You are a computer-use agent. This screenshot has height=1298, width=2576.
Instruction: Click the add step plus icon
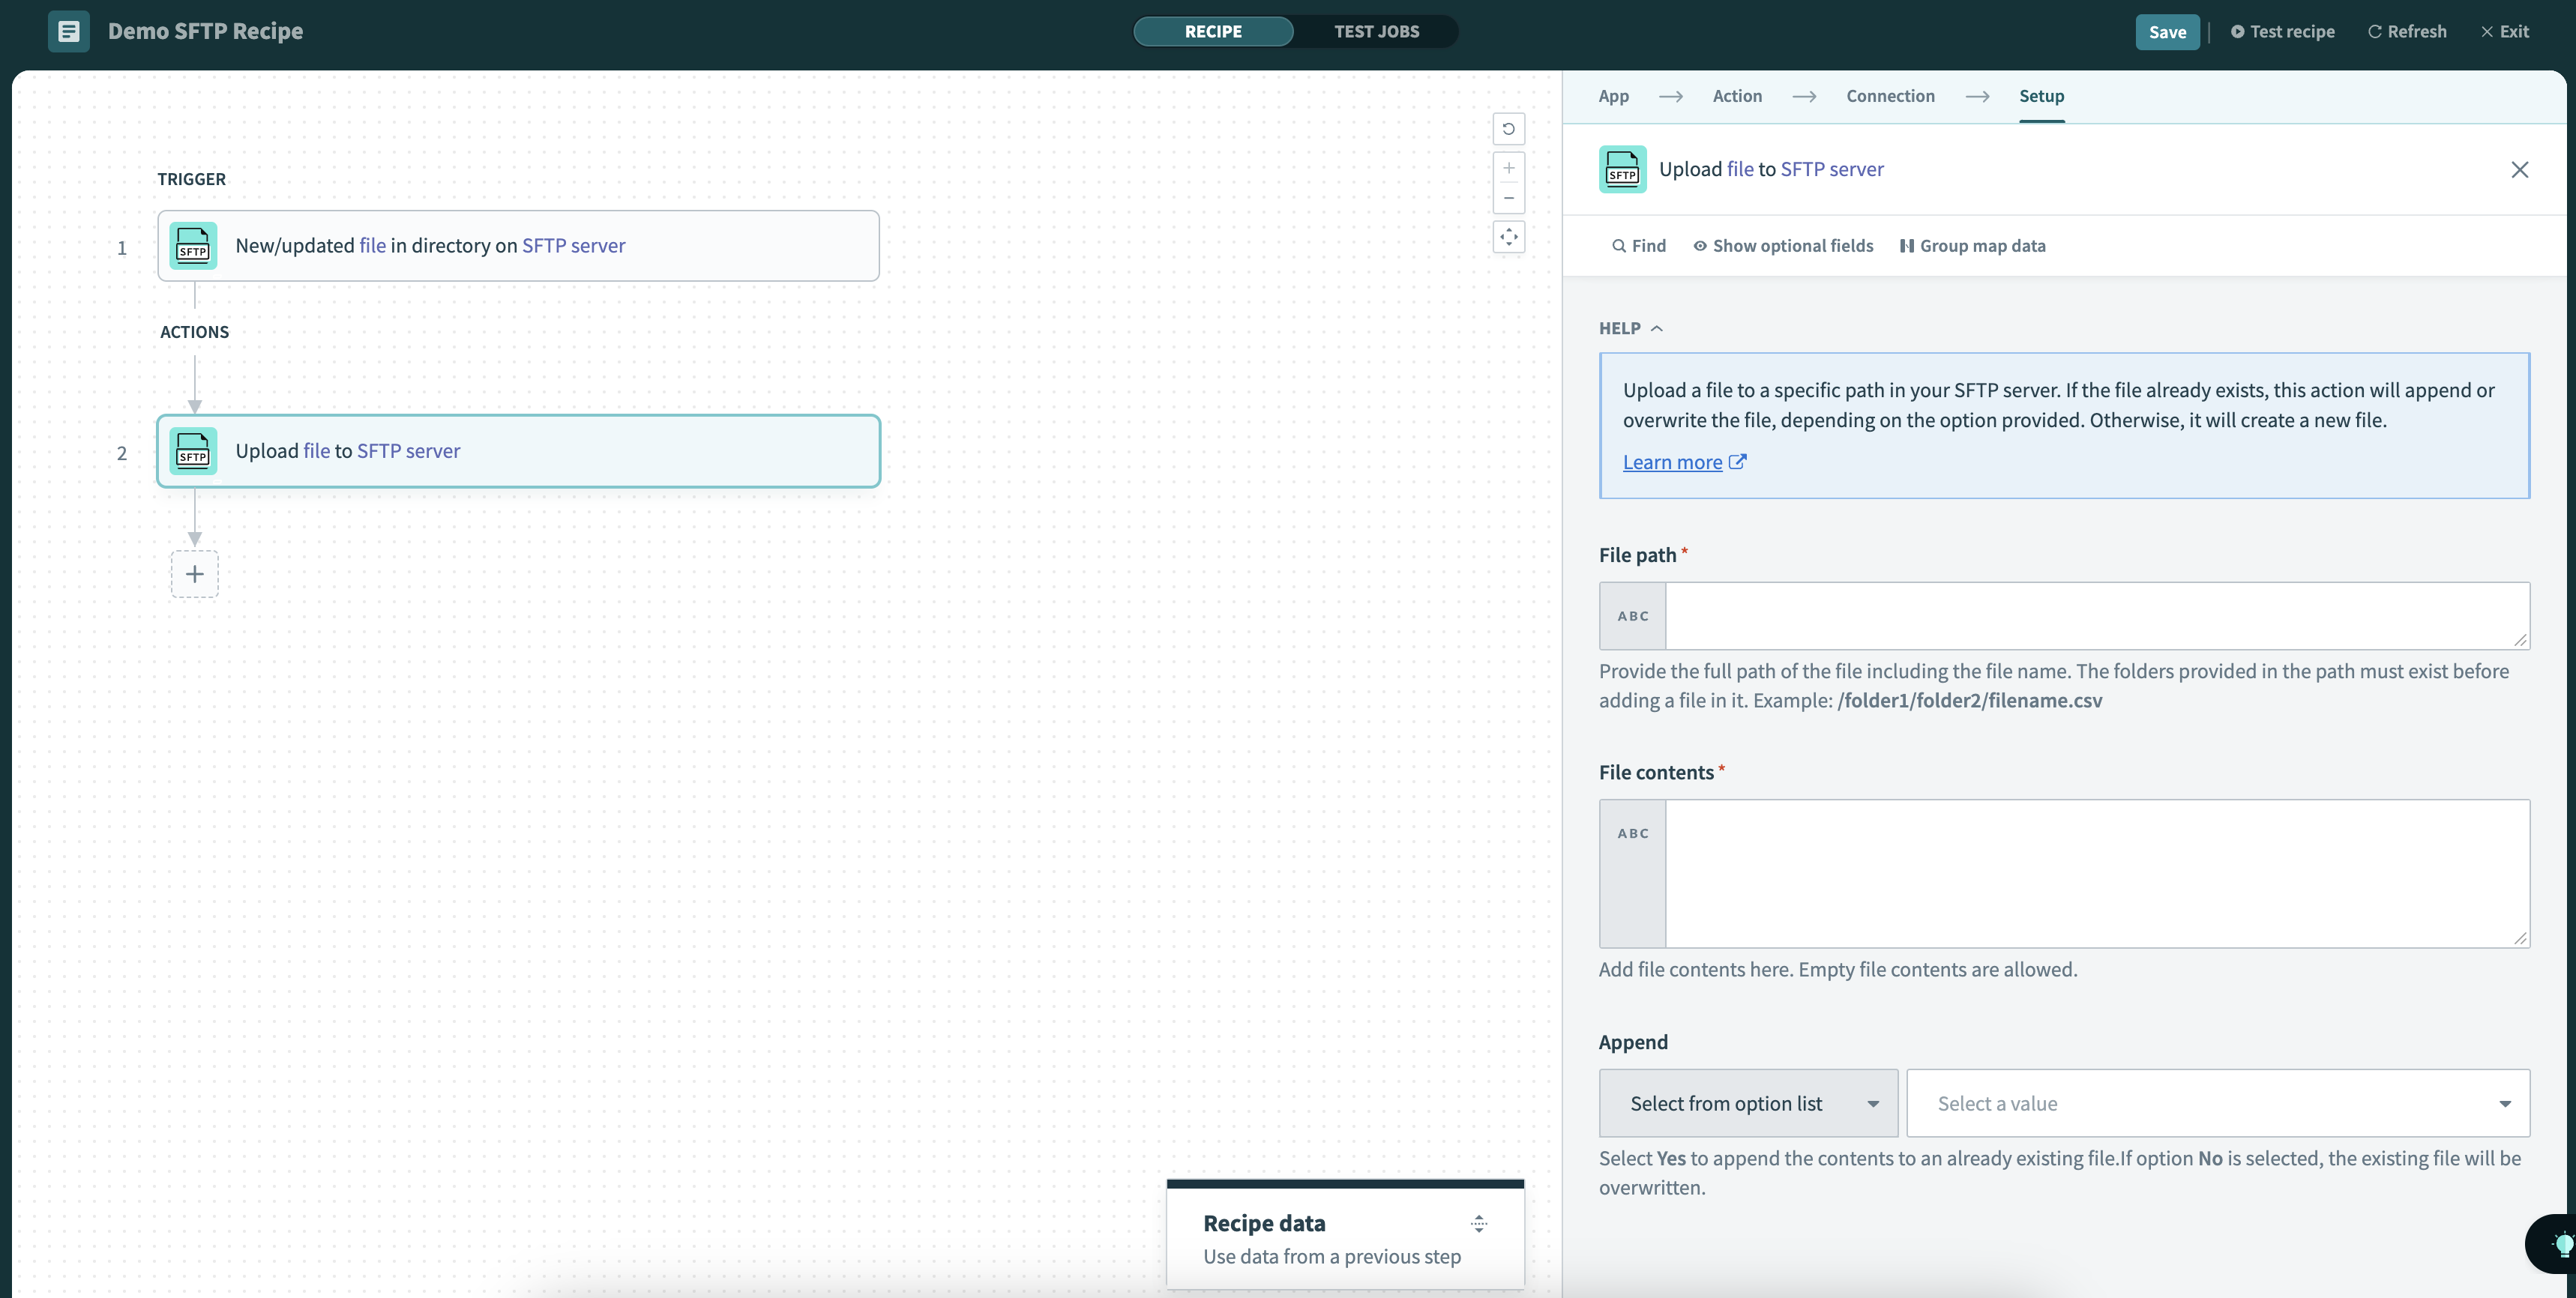194,574
